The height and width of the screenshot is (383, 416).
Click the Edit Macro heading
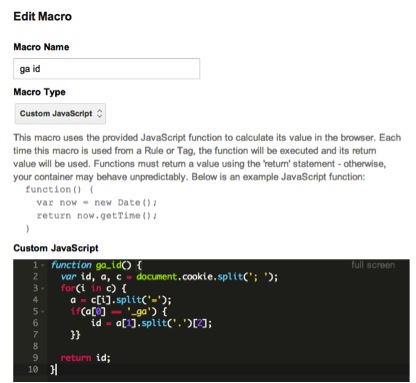click(x=43, y=16)
